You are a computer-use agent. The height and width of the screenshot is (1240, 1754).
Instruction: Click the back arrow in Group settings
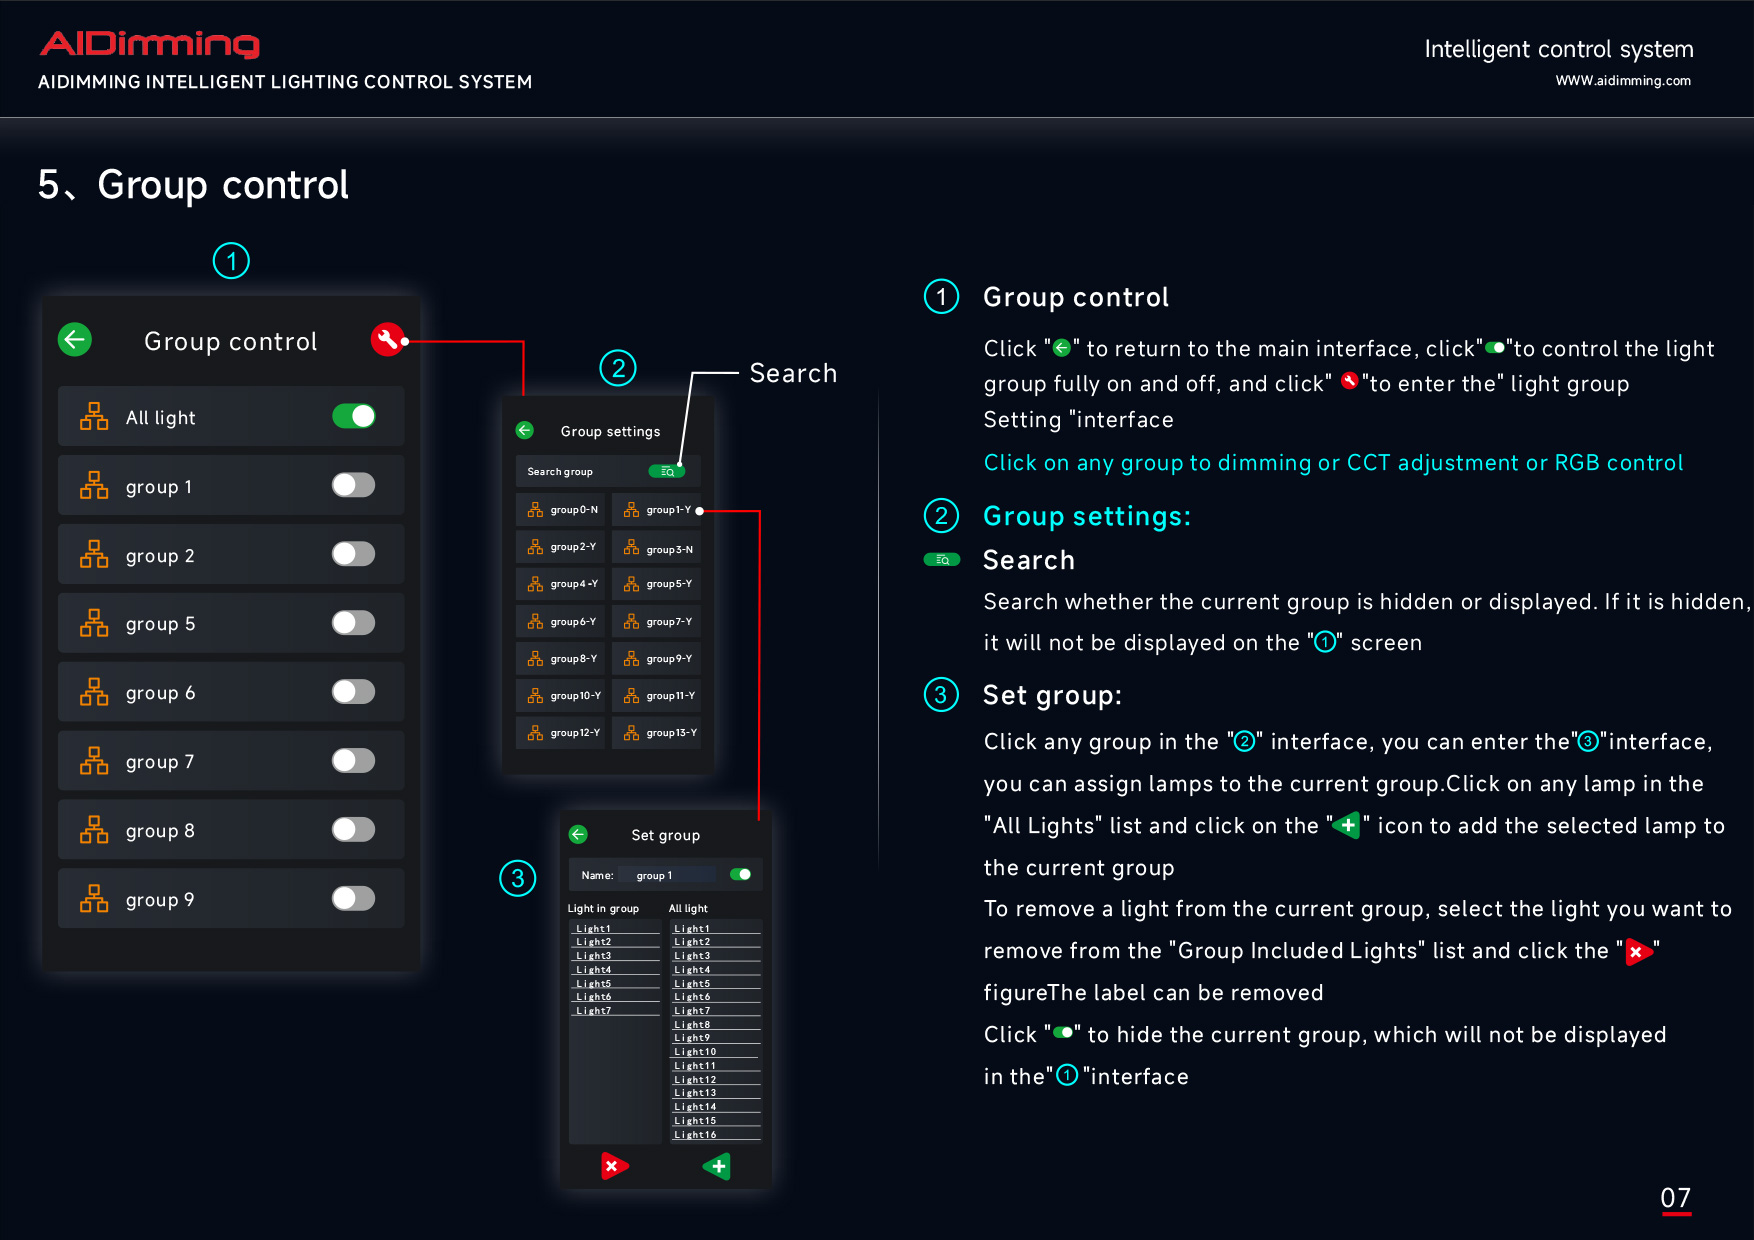pyautogui.click(x=525, y=431)
